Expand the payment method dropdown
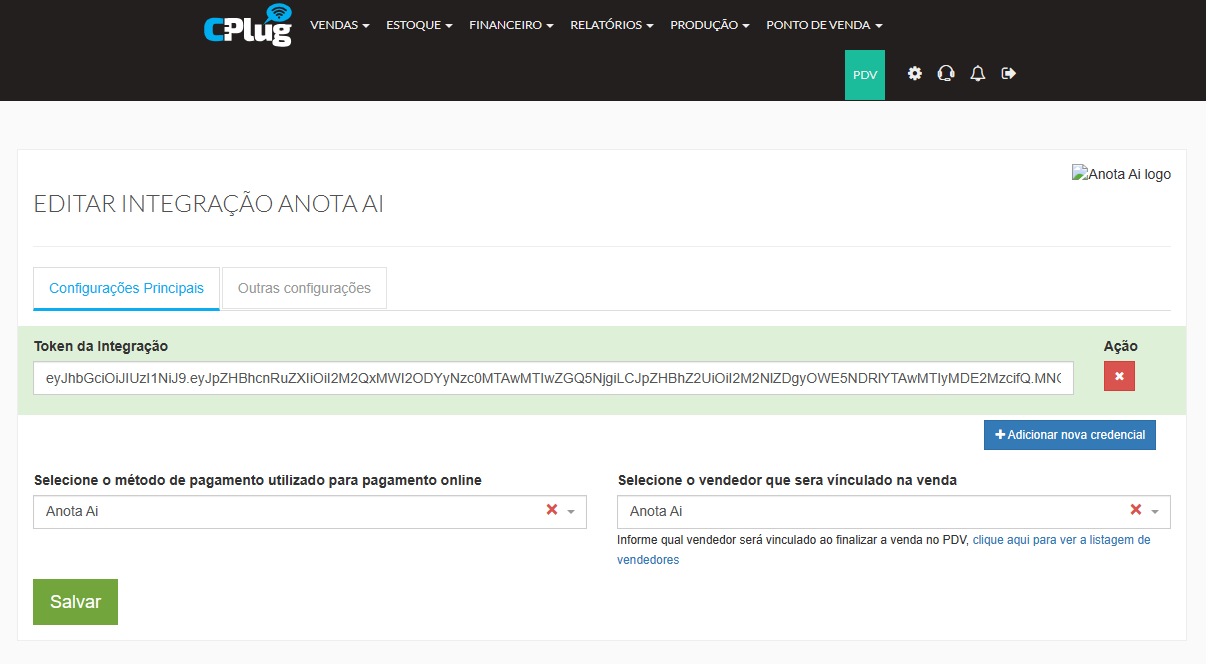Image resolution: width=1206 pixels, height=664 pixels. 571,511
